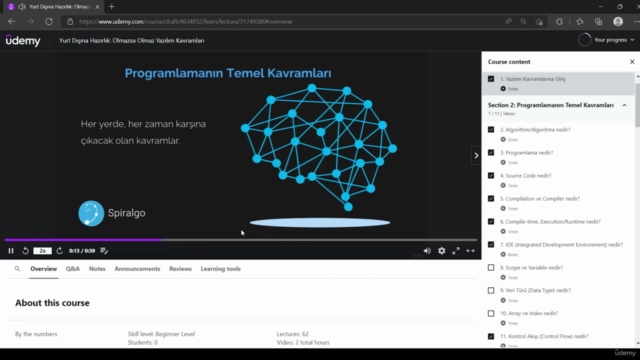
Task: Go forward in the browser
Action: click(31, 22)
